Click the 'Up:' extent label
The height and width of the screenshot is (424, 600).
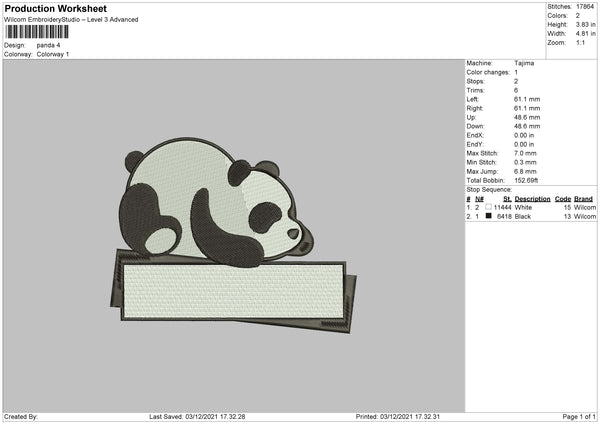pyautogui.click(x=471, y=117)
